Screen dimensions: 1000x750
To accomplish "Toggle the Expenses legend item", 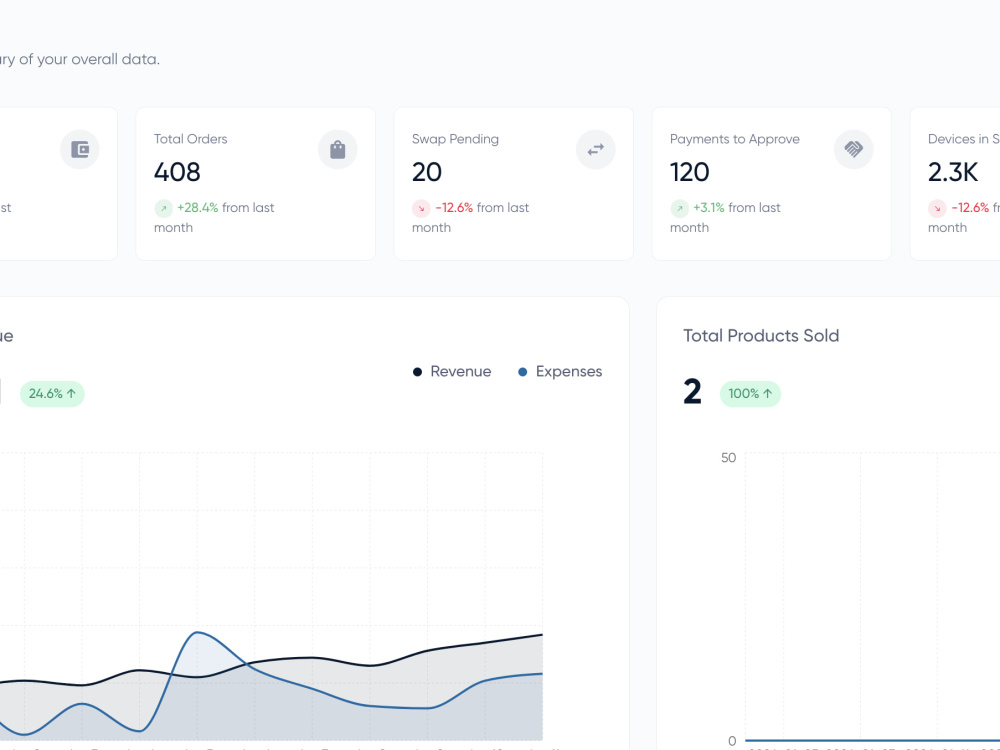I will tap(560, 371).
